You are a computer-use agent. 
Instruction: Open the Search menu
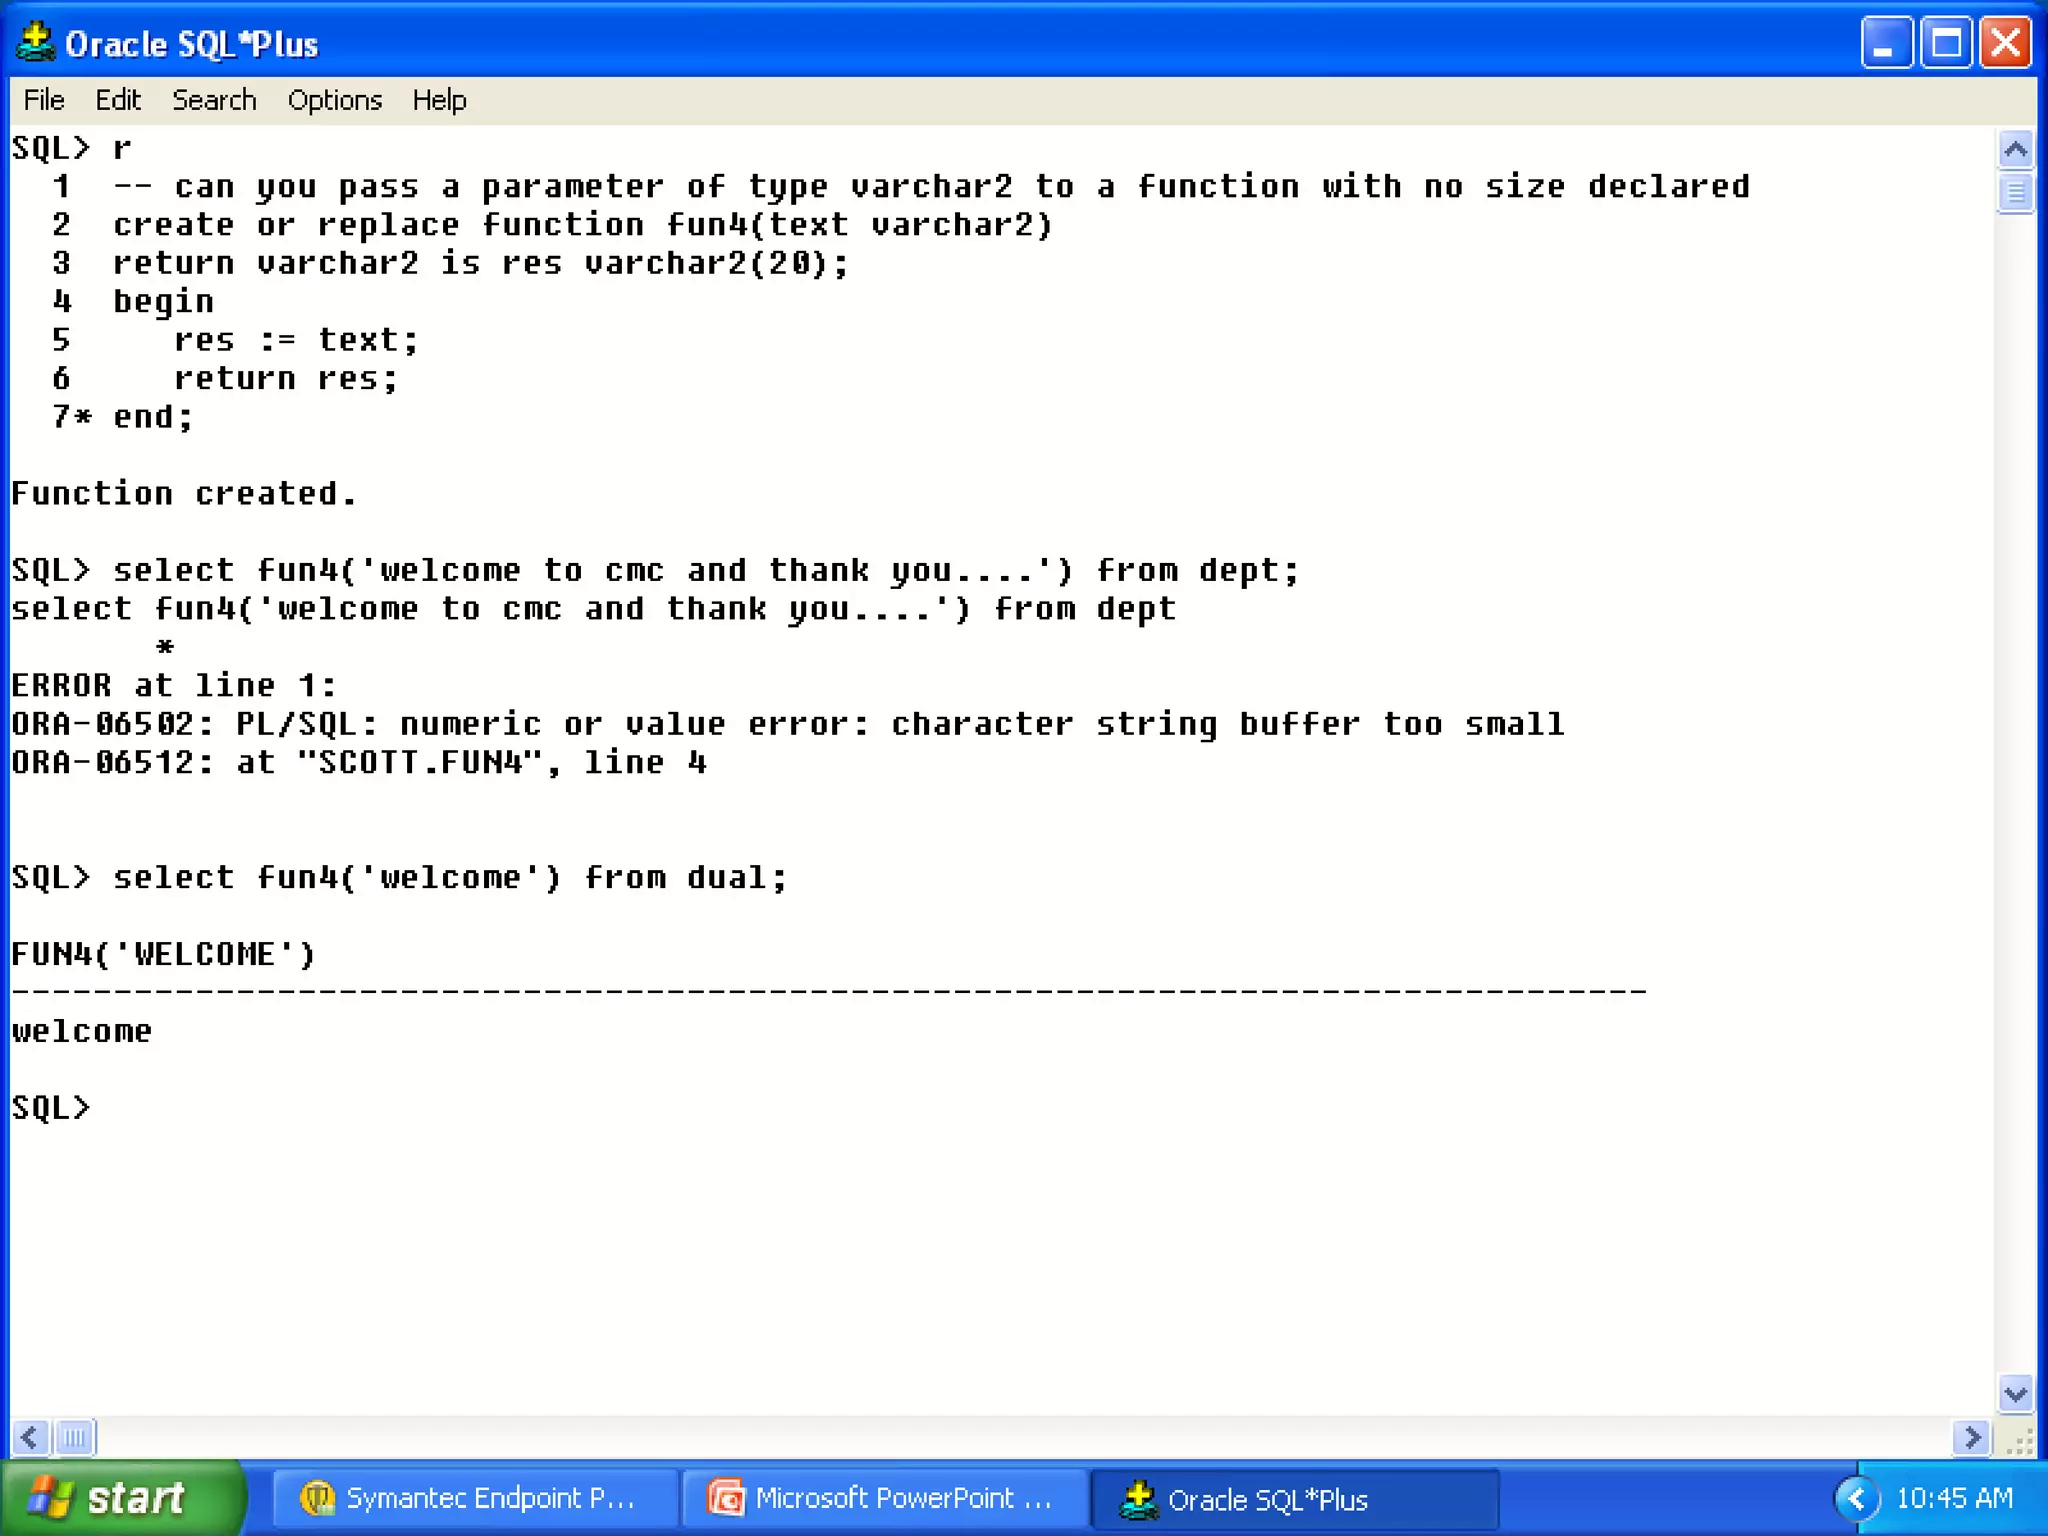214,100
